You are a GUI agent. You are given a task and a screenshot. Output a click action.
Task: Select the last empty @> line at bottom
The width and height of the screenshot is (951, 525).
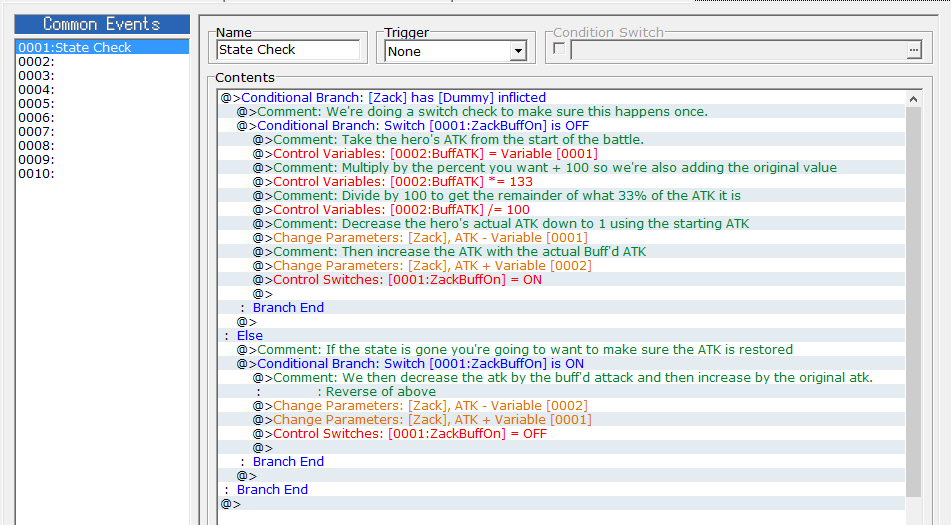pyautogui.click(x=231, y=504)
